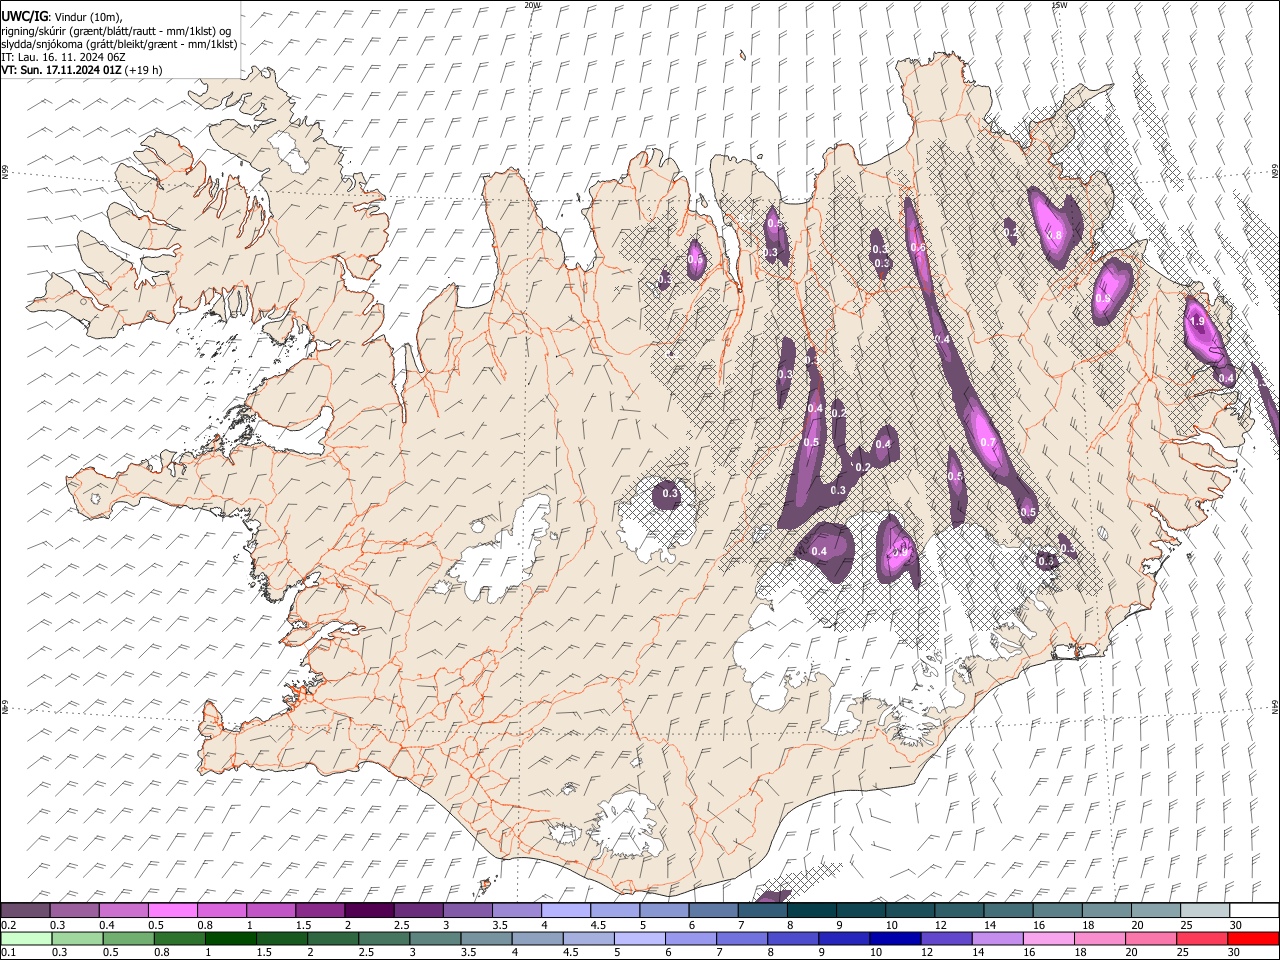Pick bottom legend swatch between 18 and 20
Image resolution: width=1280 pixels, height=960 pixels.
1099,938
